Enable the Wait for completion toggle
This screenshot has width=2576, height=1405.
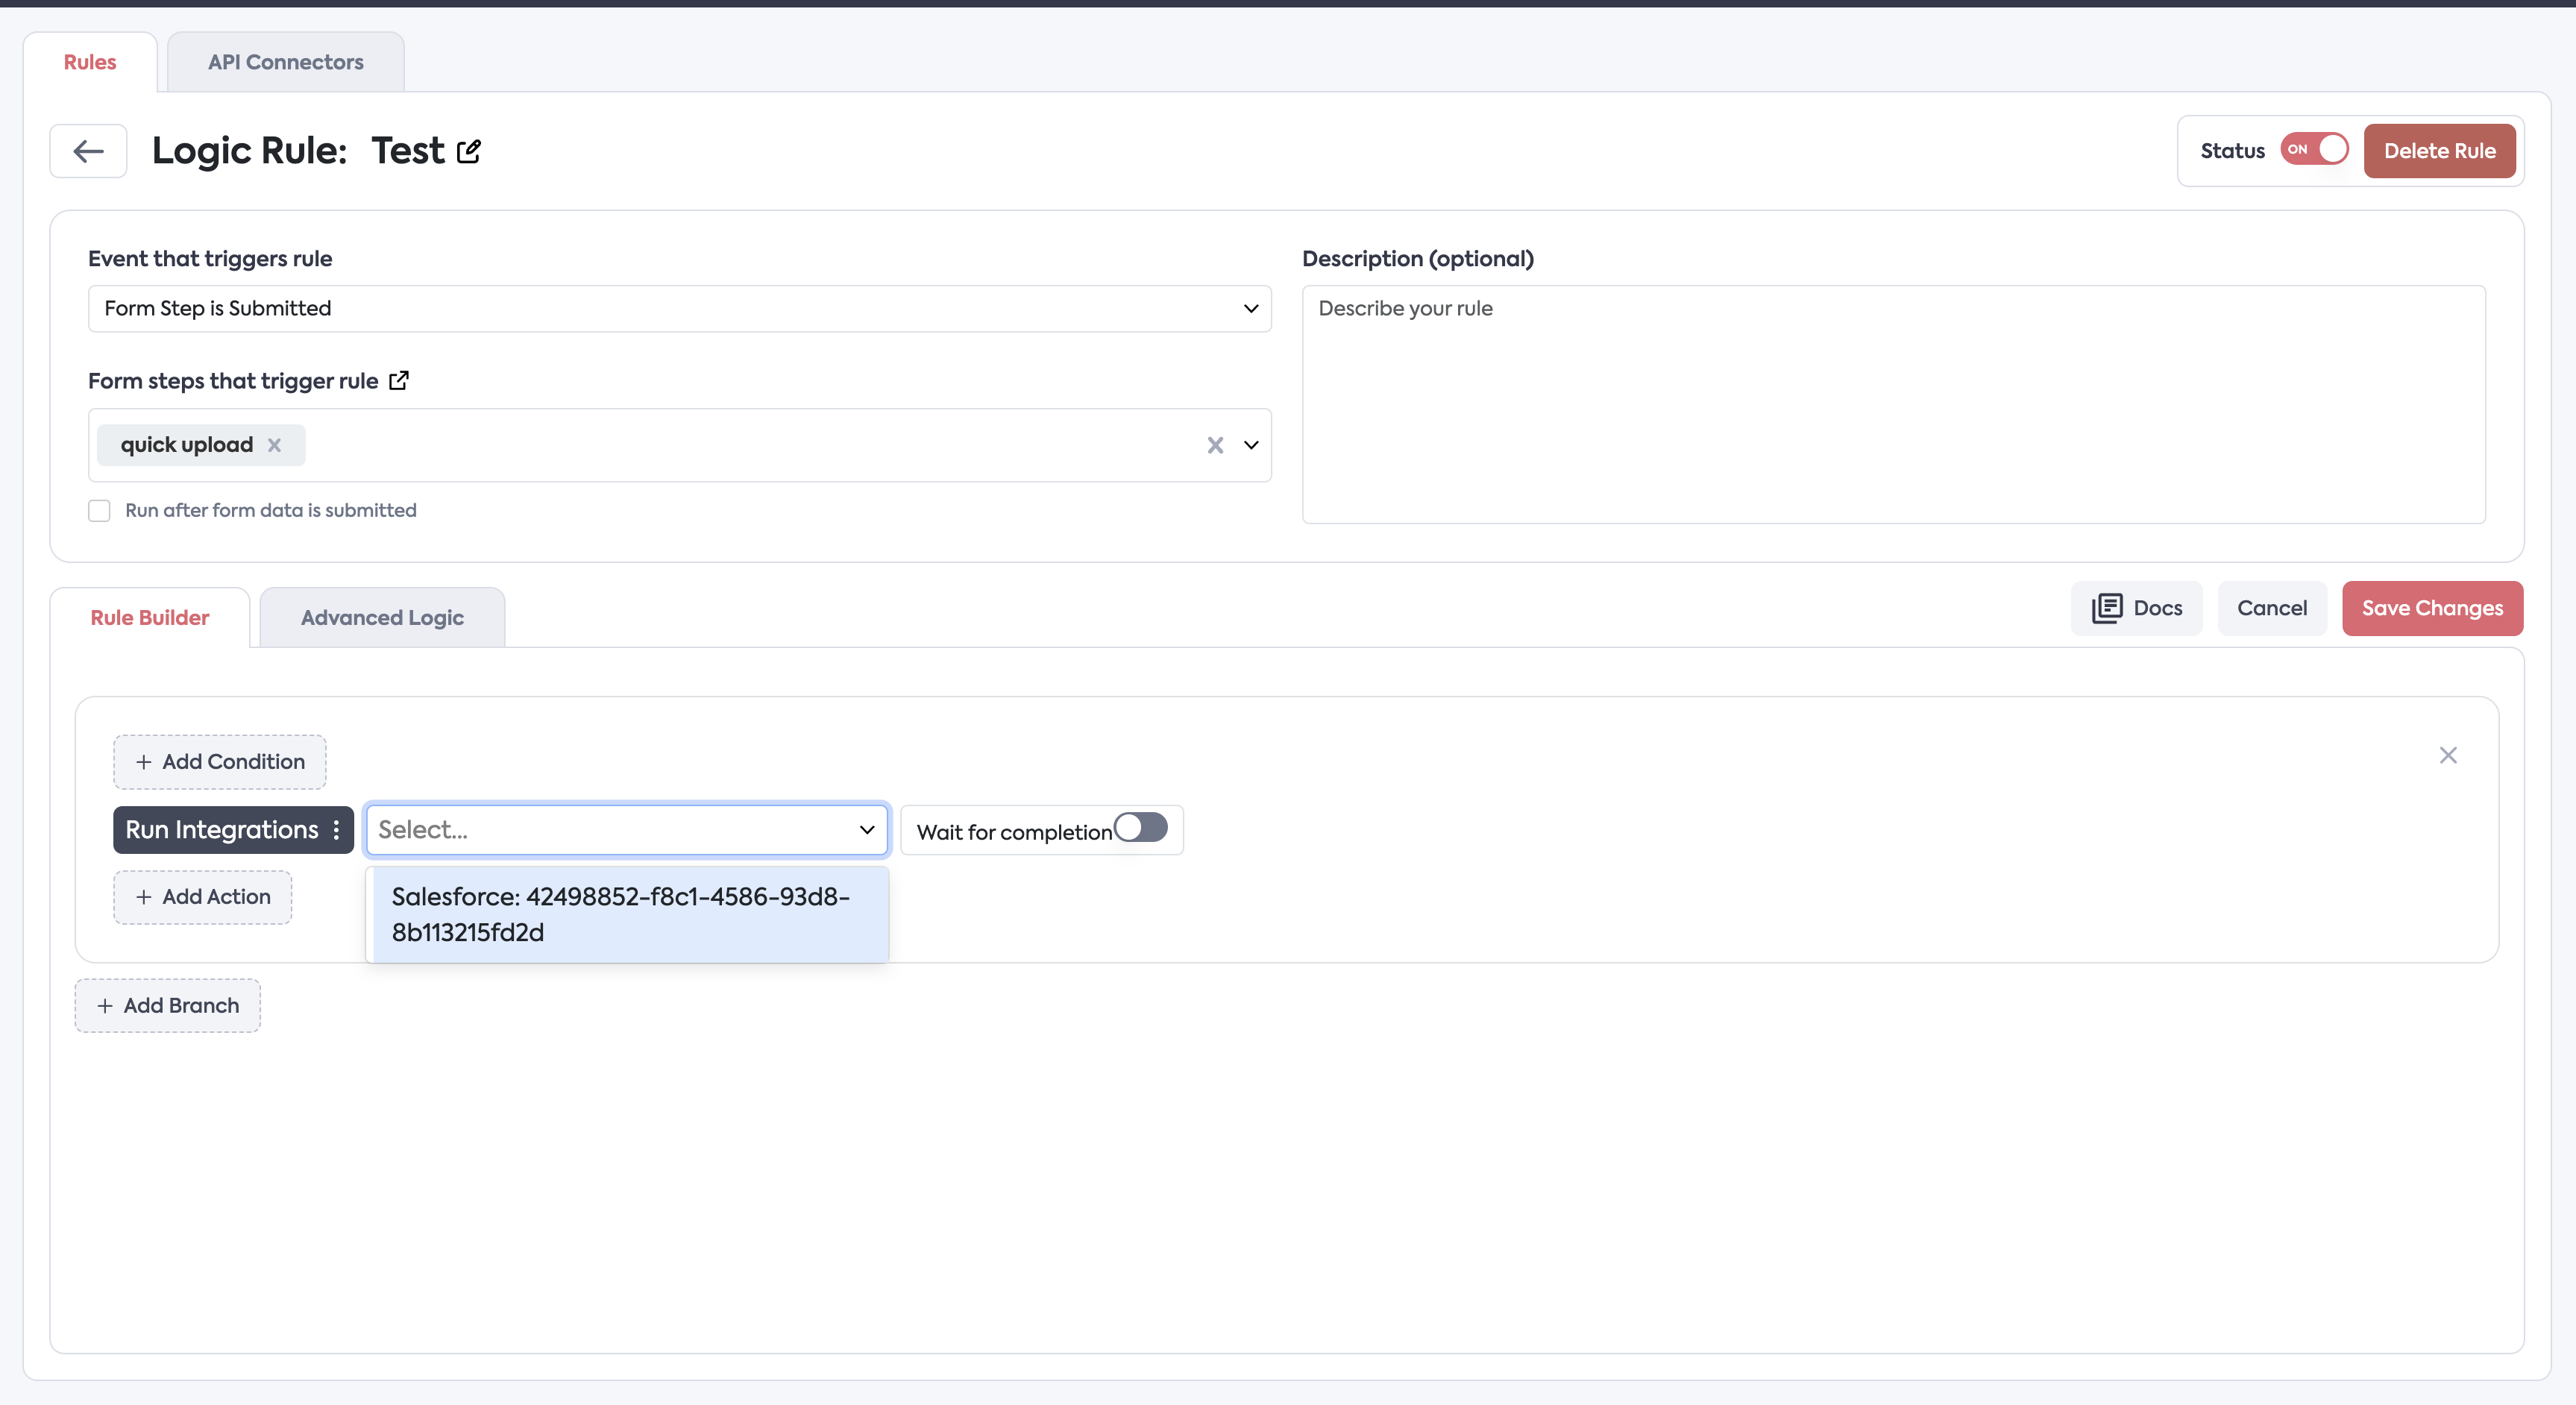click(1141, 828)
